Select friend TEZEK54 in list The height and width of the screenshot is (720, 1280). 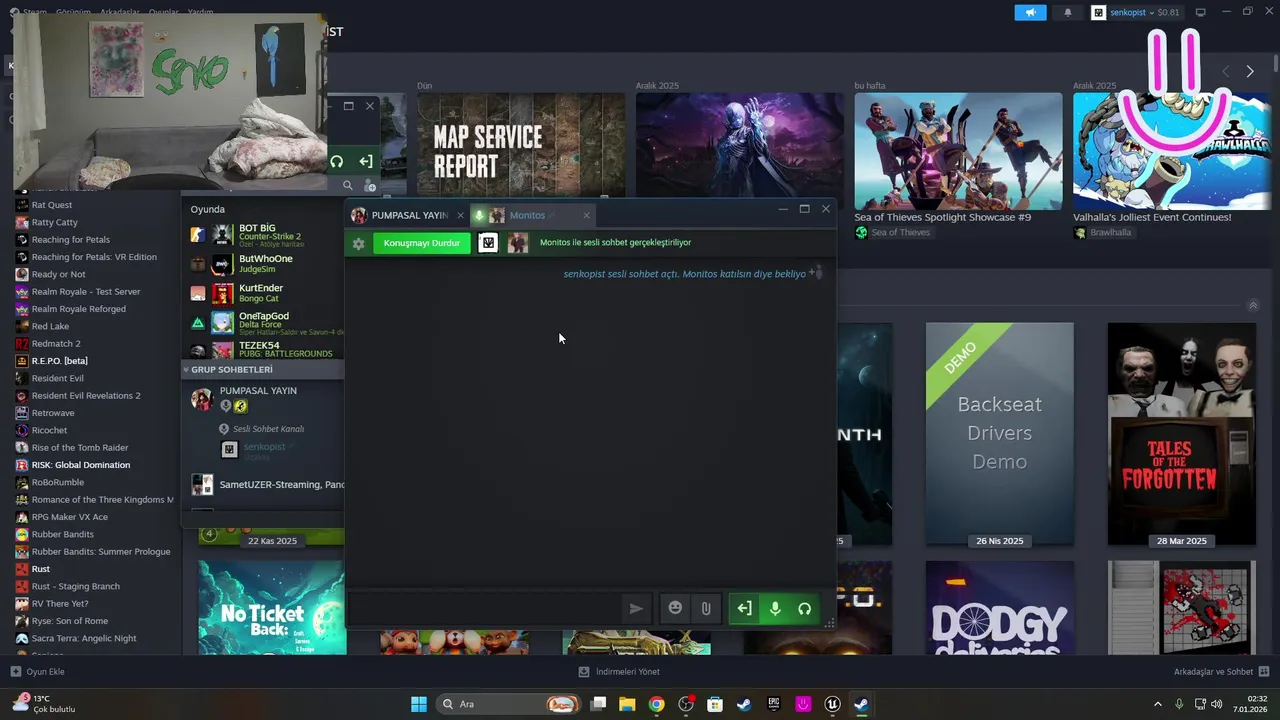(266, 350)
